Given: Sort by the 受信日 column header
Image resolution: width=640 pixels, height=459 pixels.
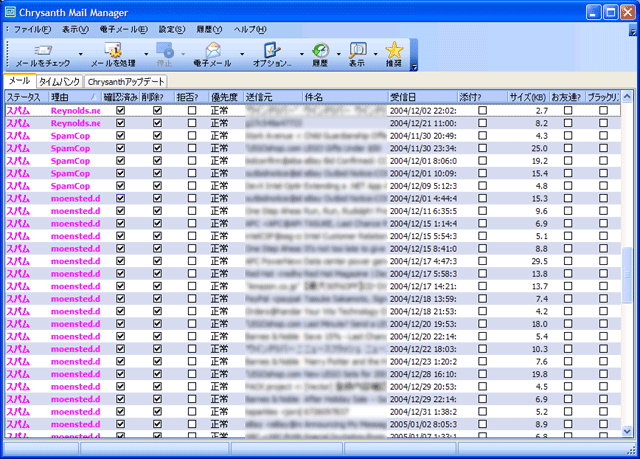Looking at the screenshot, I should coord(422,97).
